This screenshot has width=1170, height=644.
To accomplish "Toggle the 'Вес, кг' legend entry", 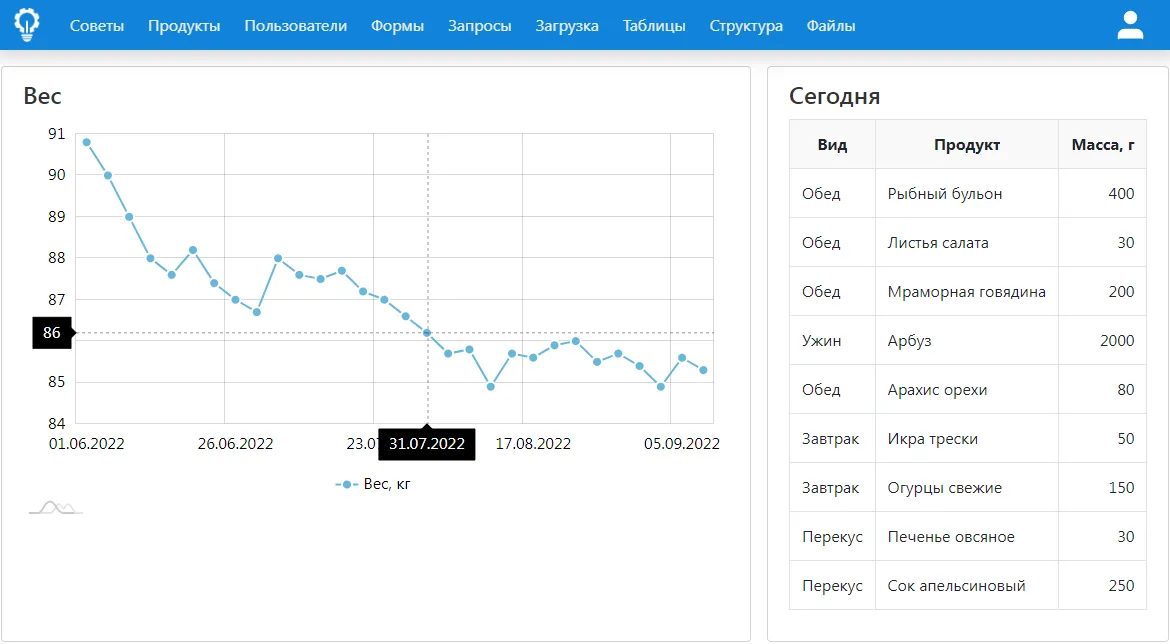I will click(x=373, y=484).
